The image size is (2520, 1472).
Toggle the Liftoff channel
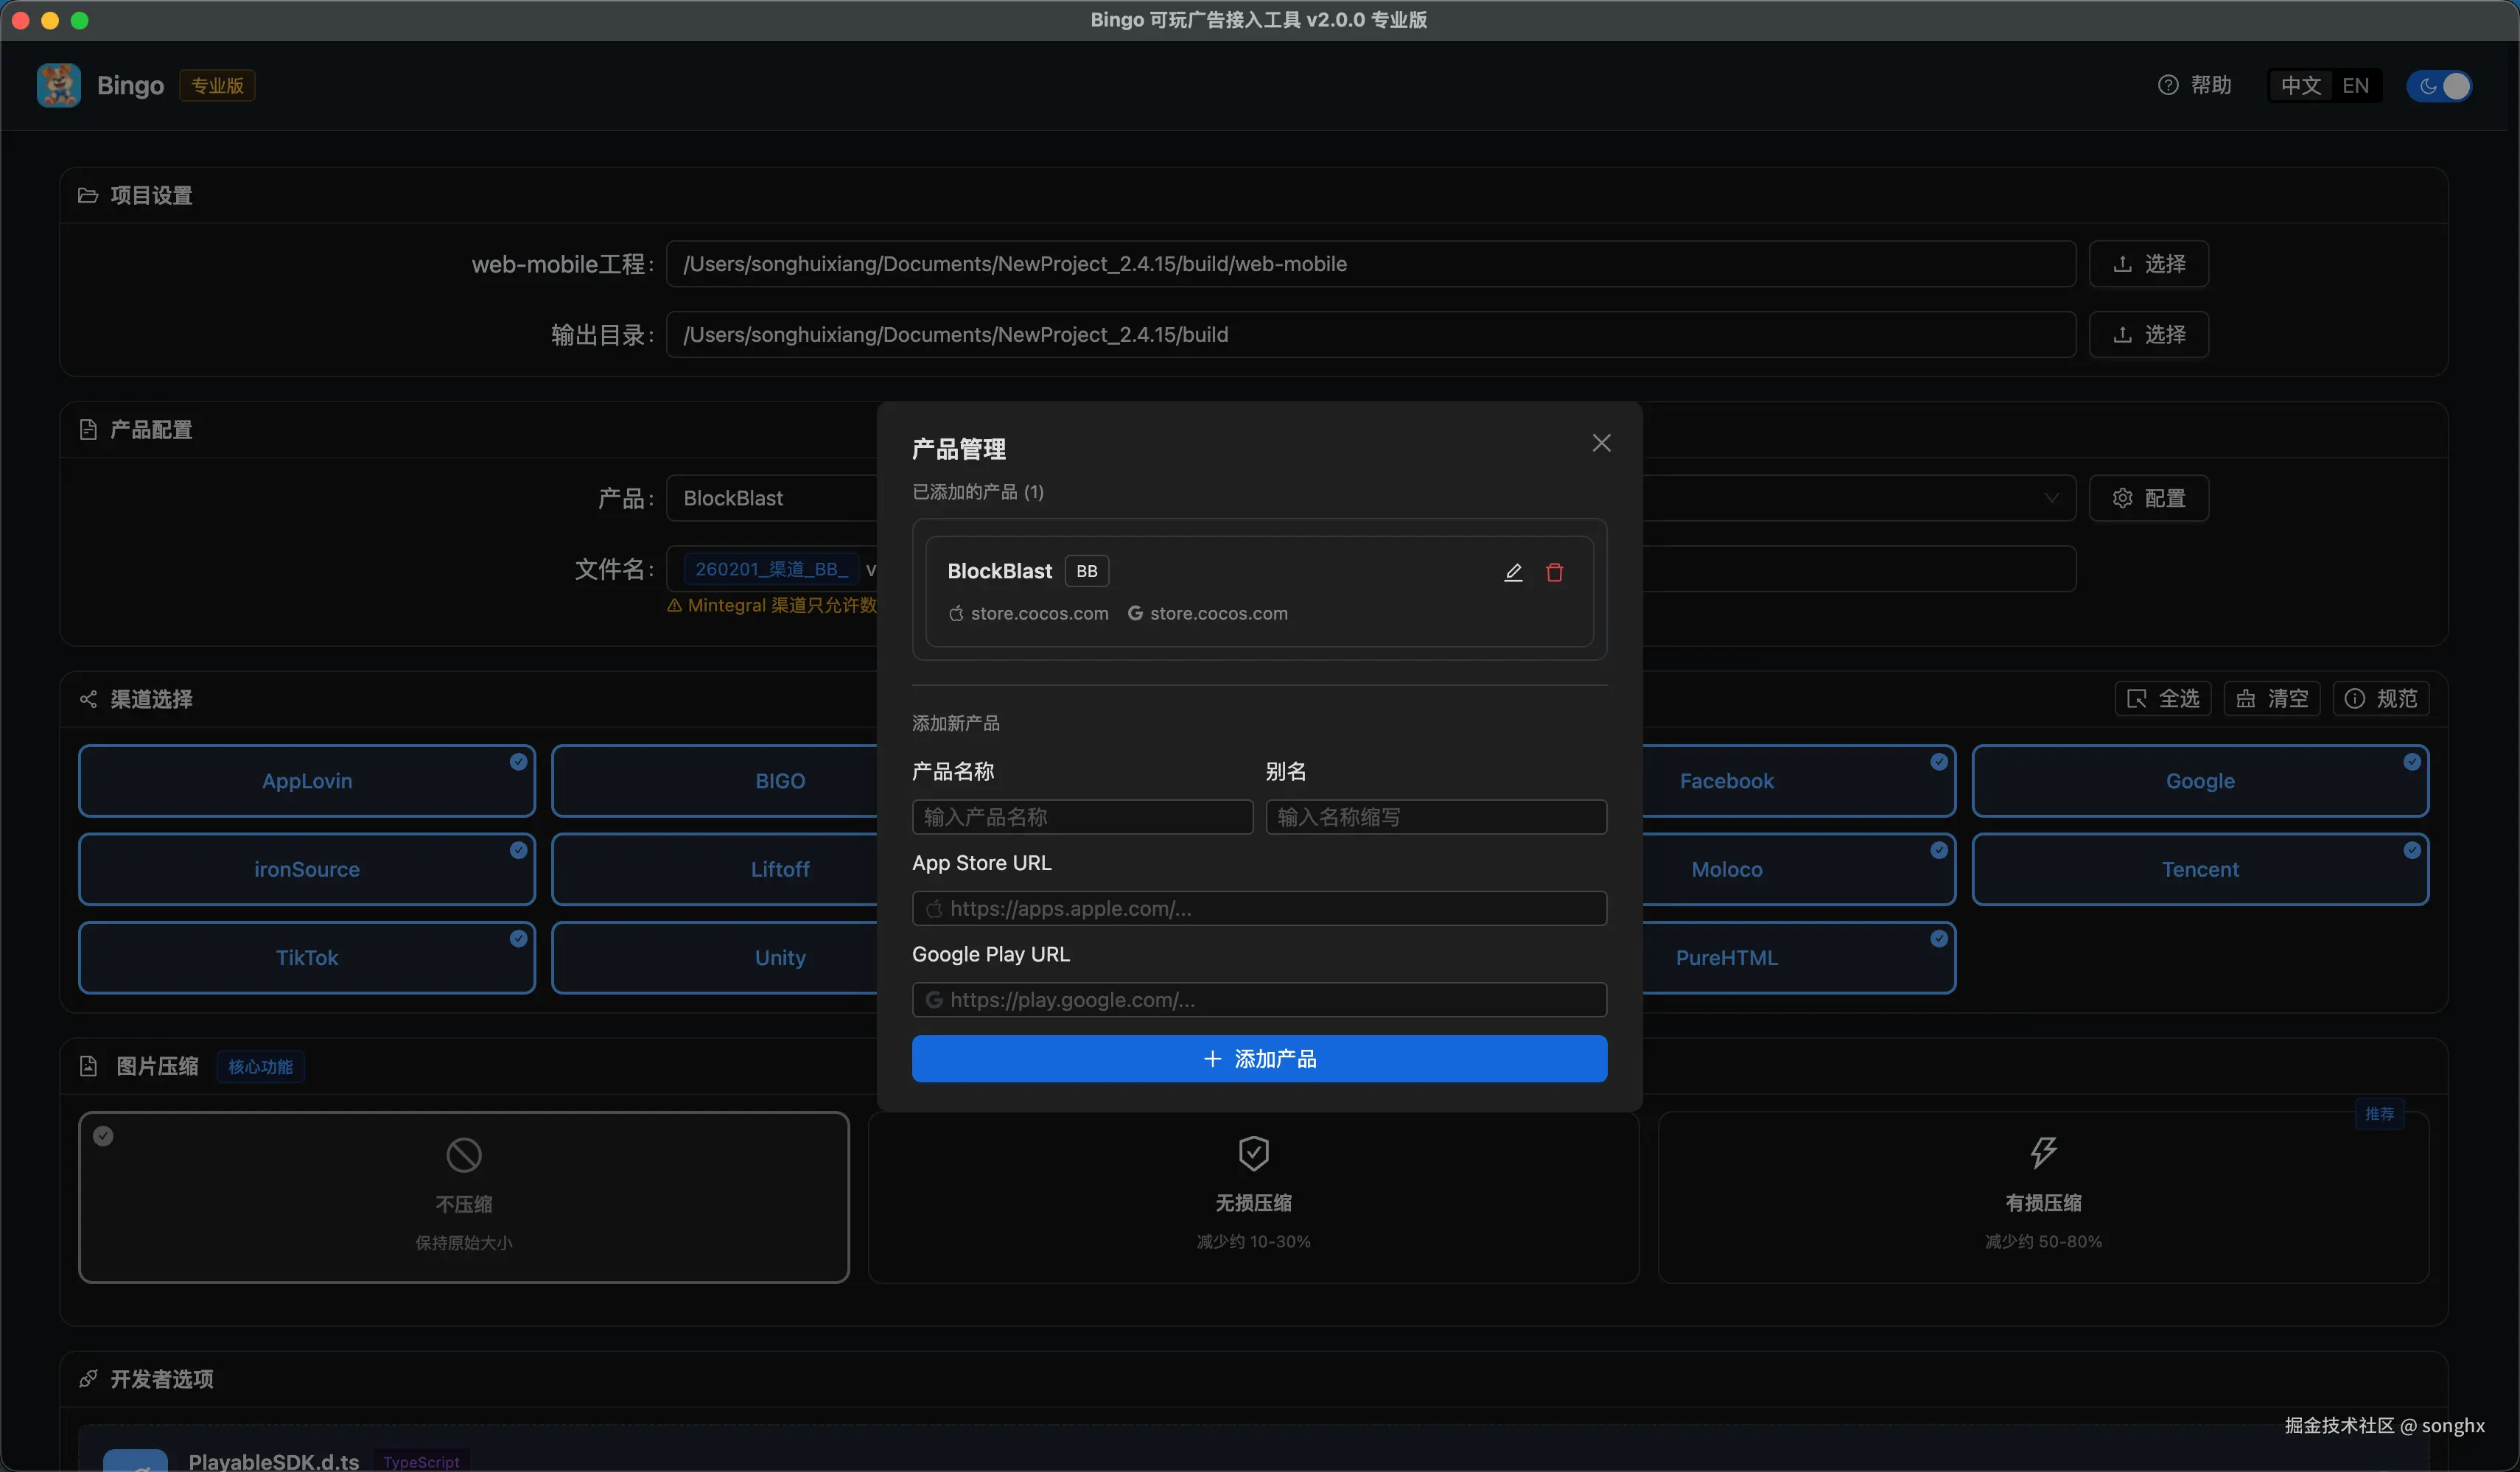click(714, 869)
